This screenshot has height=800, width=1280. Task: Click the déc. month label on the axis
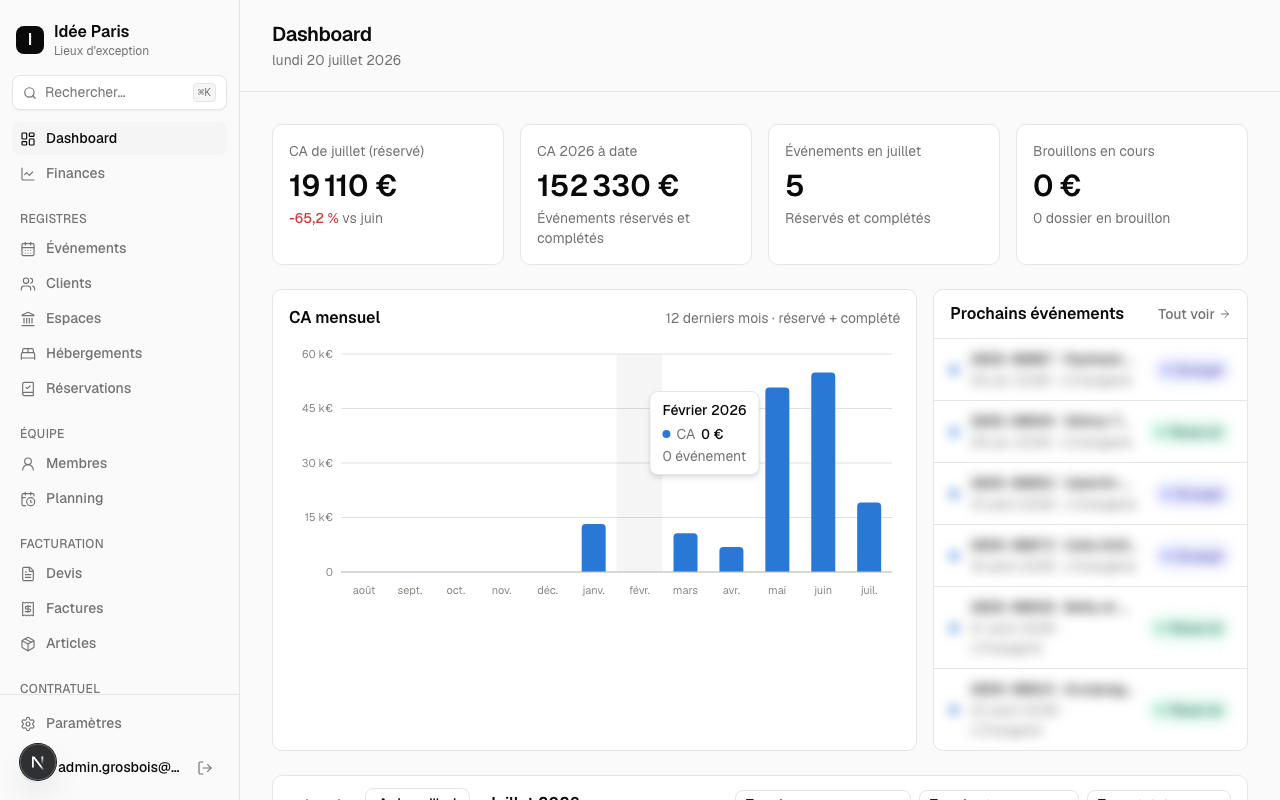548,591
